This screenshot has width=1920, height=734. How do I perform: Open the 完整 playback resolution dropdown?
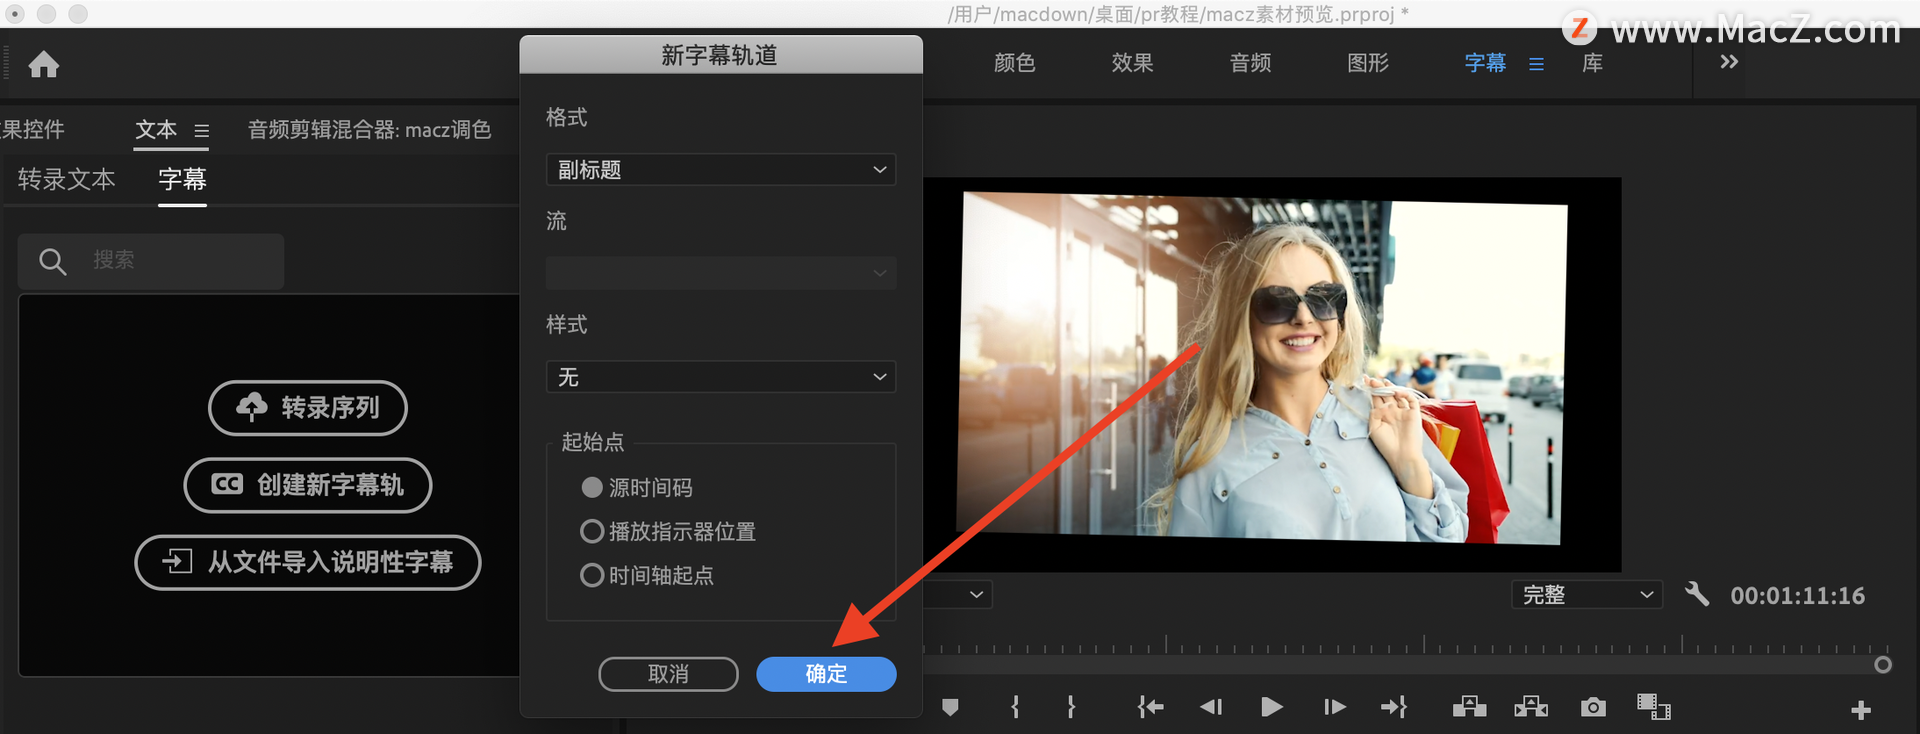(x=1586, y=595)
